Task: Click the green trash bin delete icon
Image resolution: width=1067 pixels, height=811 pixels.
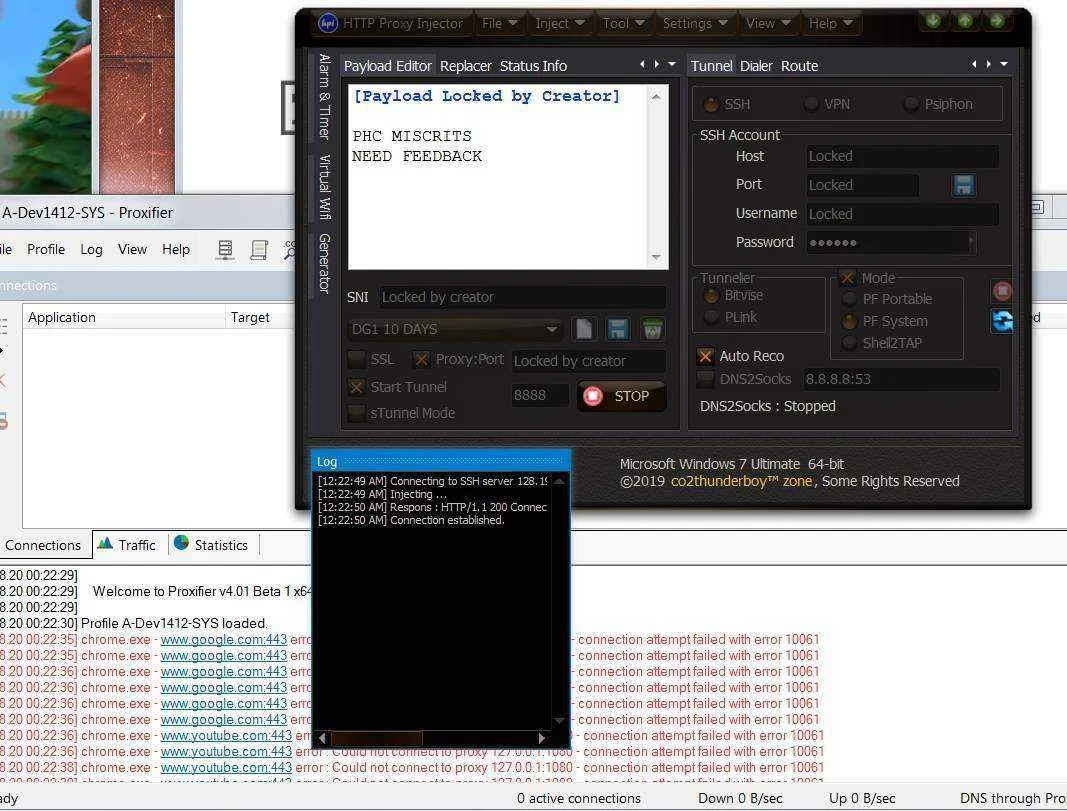Action: pos(652,329)
